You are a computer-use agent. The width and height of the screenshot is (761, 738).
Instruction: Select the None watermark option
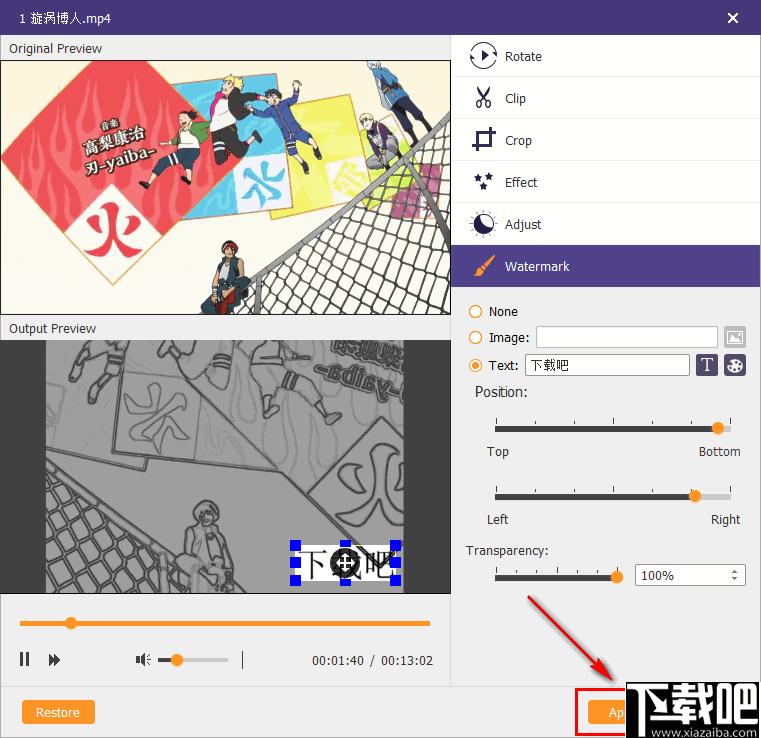coord(475,312)
